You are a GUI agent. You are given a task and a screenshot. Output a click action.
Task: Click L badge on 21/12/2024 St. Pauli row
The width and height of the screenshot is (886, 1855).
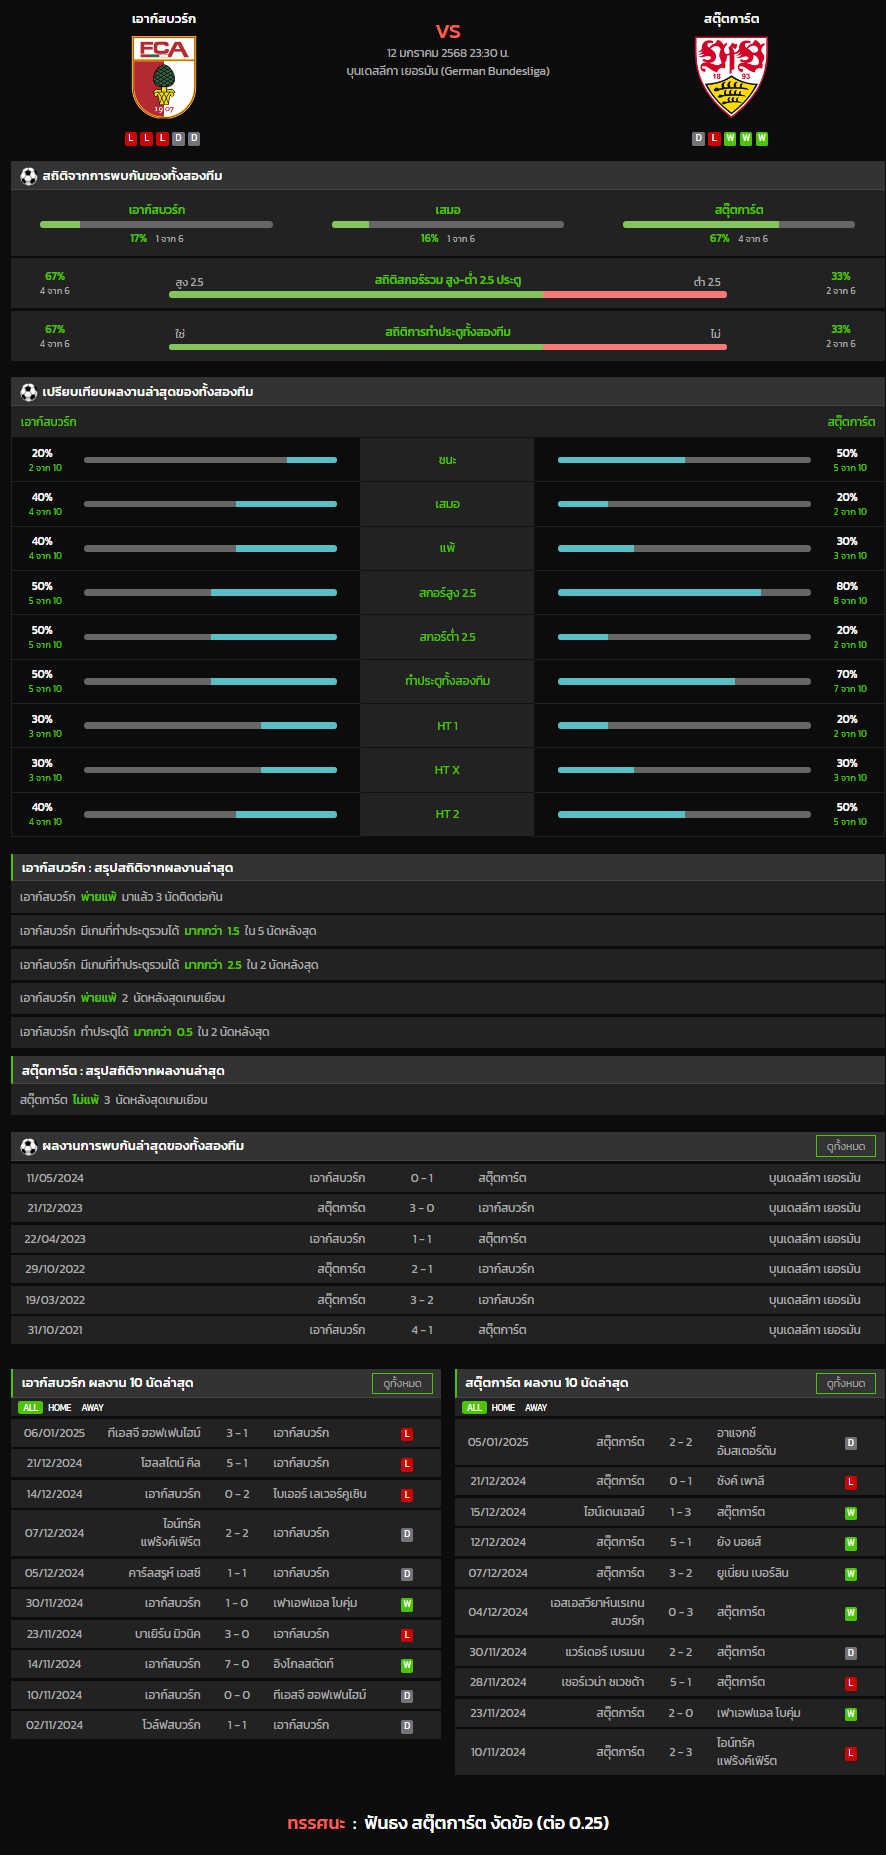[x=851, y=1482]
